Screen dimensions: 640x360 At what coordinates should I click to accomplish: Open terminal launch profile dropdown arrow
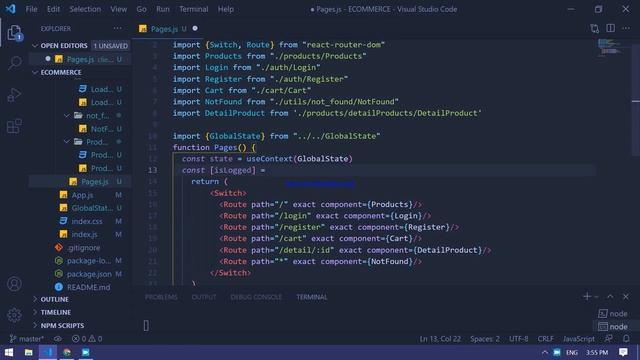tap(596, 297)
